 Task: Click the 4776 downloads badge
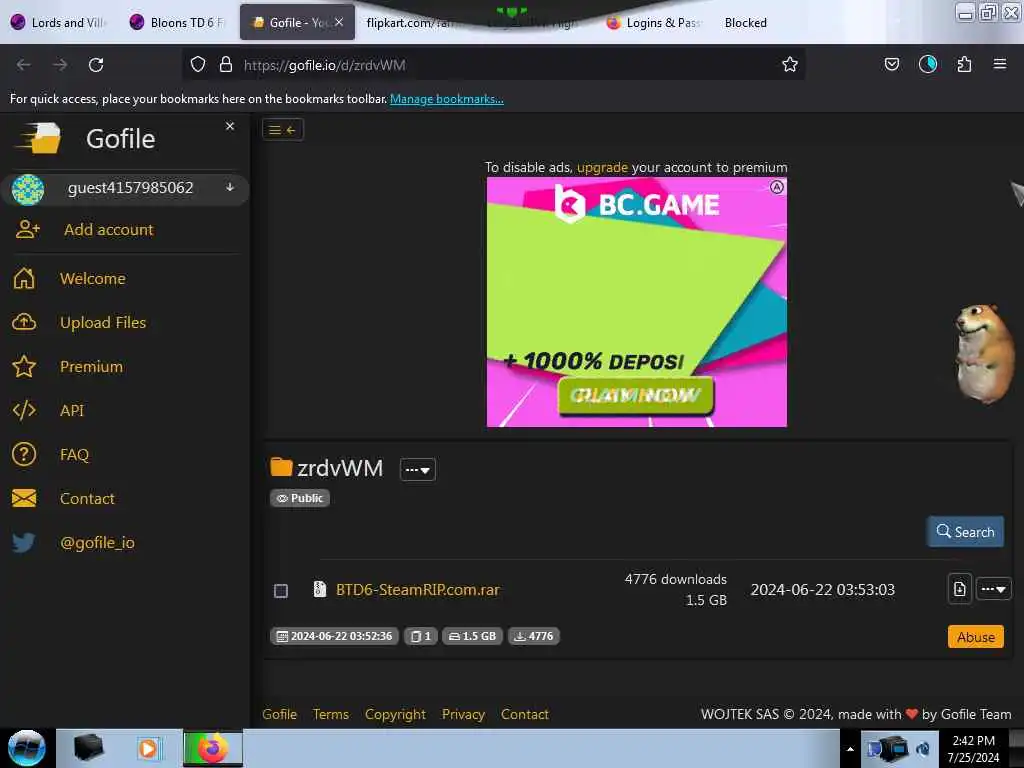534,636
